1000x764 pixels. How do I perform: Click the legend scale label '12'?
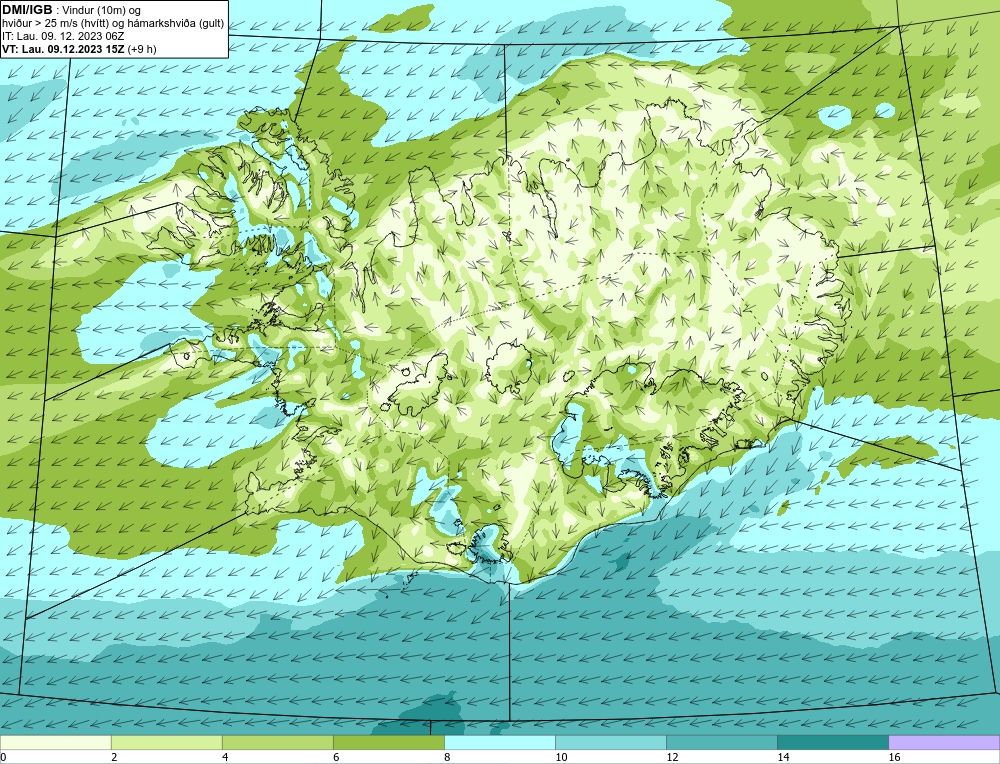click(x=672, y=757)
